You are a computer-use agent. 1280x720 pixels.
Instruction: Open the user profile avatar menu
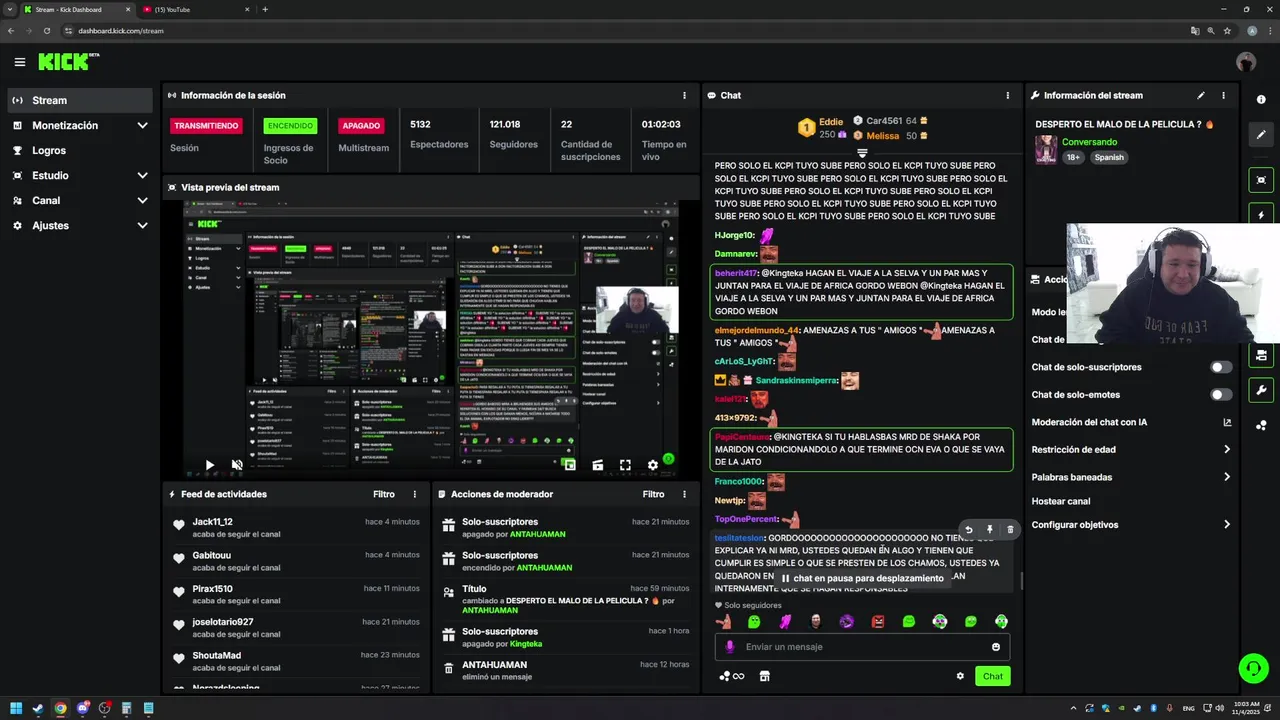1246,62
